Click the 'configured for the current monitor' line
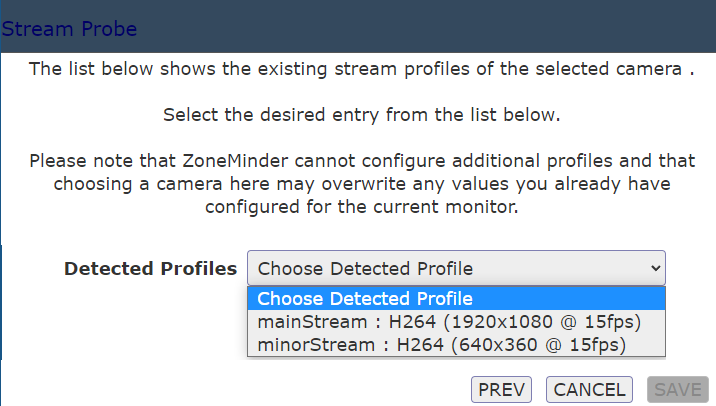 (x=362, y=207)
